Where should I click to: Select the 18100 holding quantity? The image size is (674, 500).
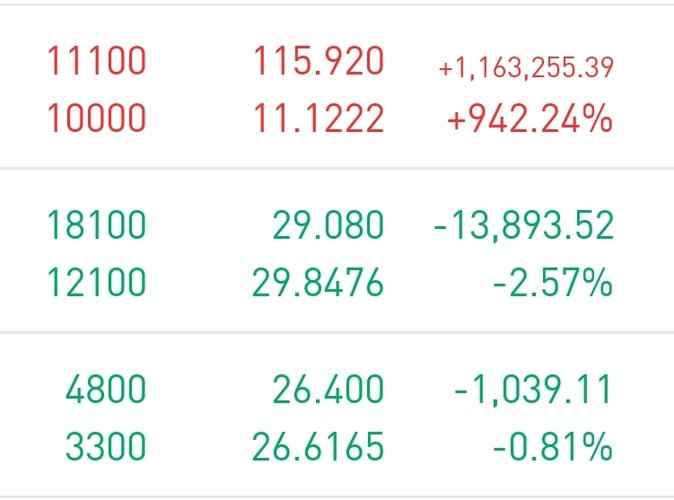pos(97,224)
